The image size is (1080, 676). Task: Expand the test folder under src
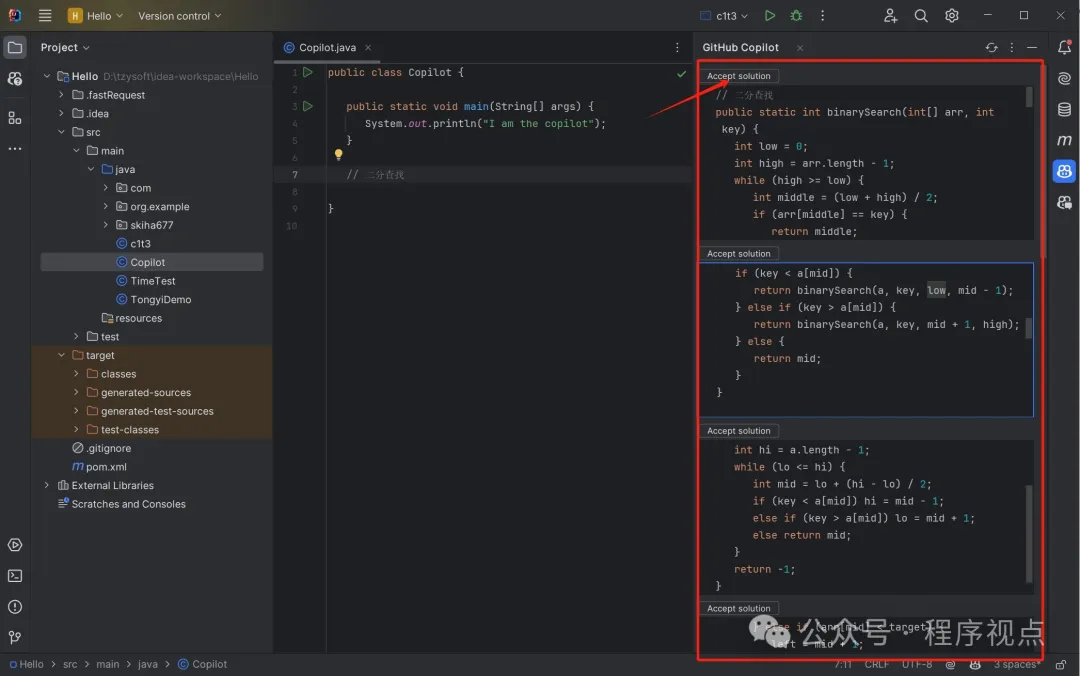(76, 336)
